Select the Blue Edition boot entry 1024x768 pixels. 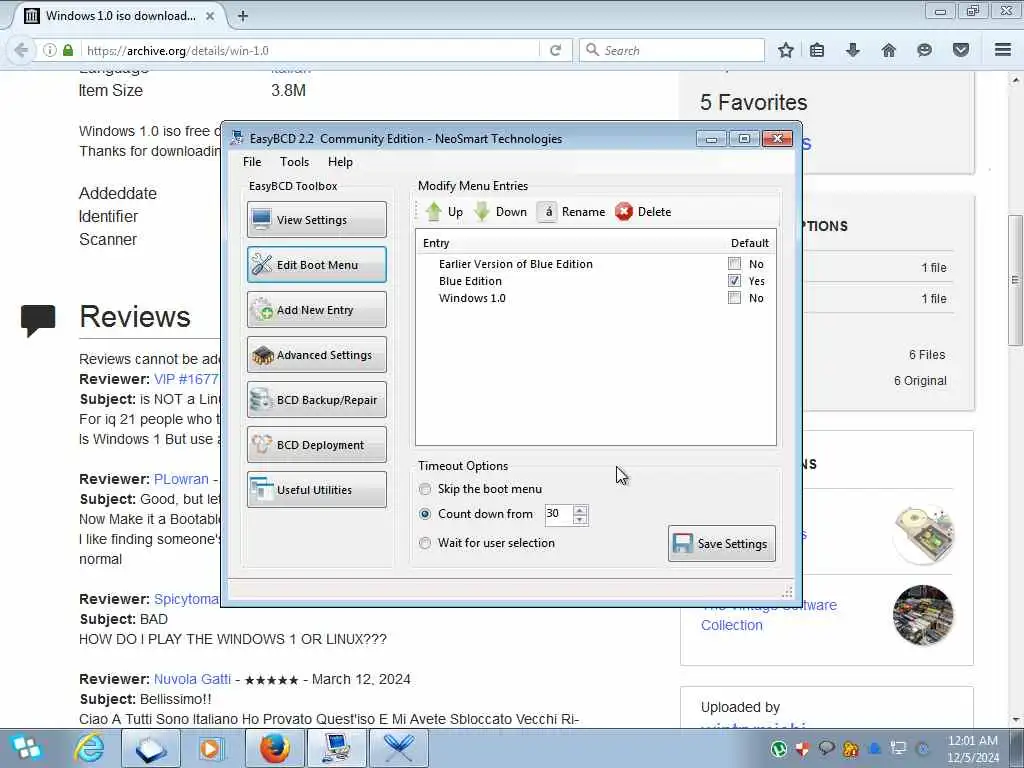470,281
